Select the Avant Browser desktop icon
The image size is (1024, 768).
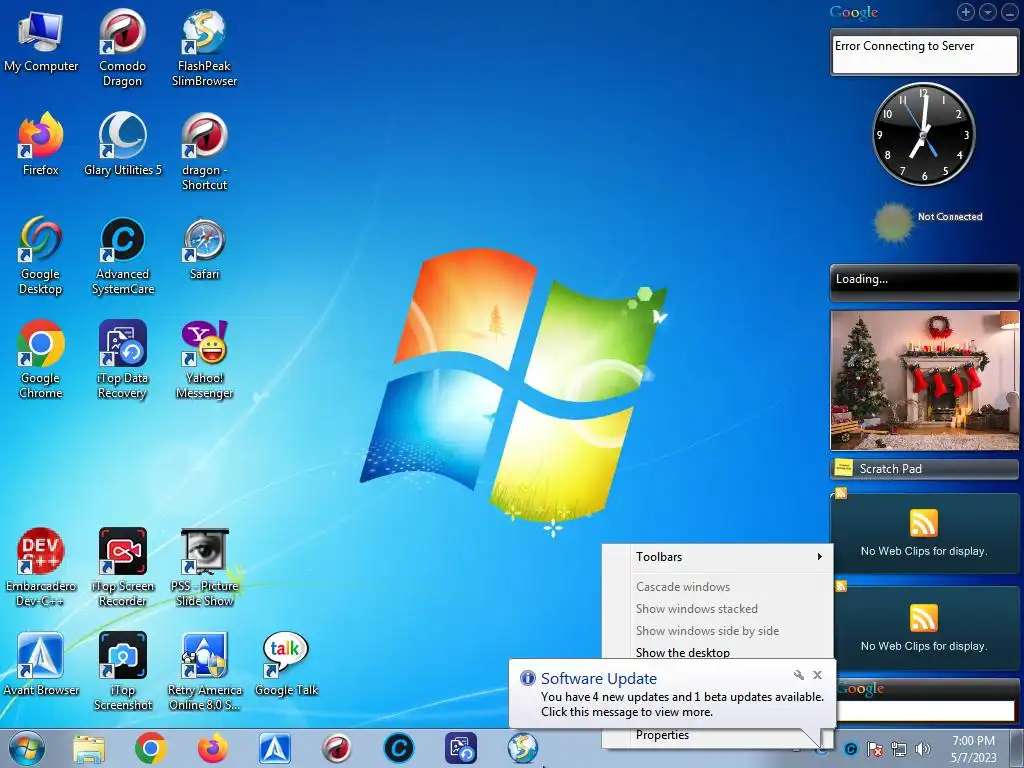click(40, 664)
